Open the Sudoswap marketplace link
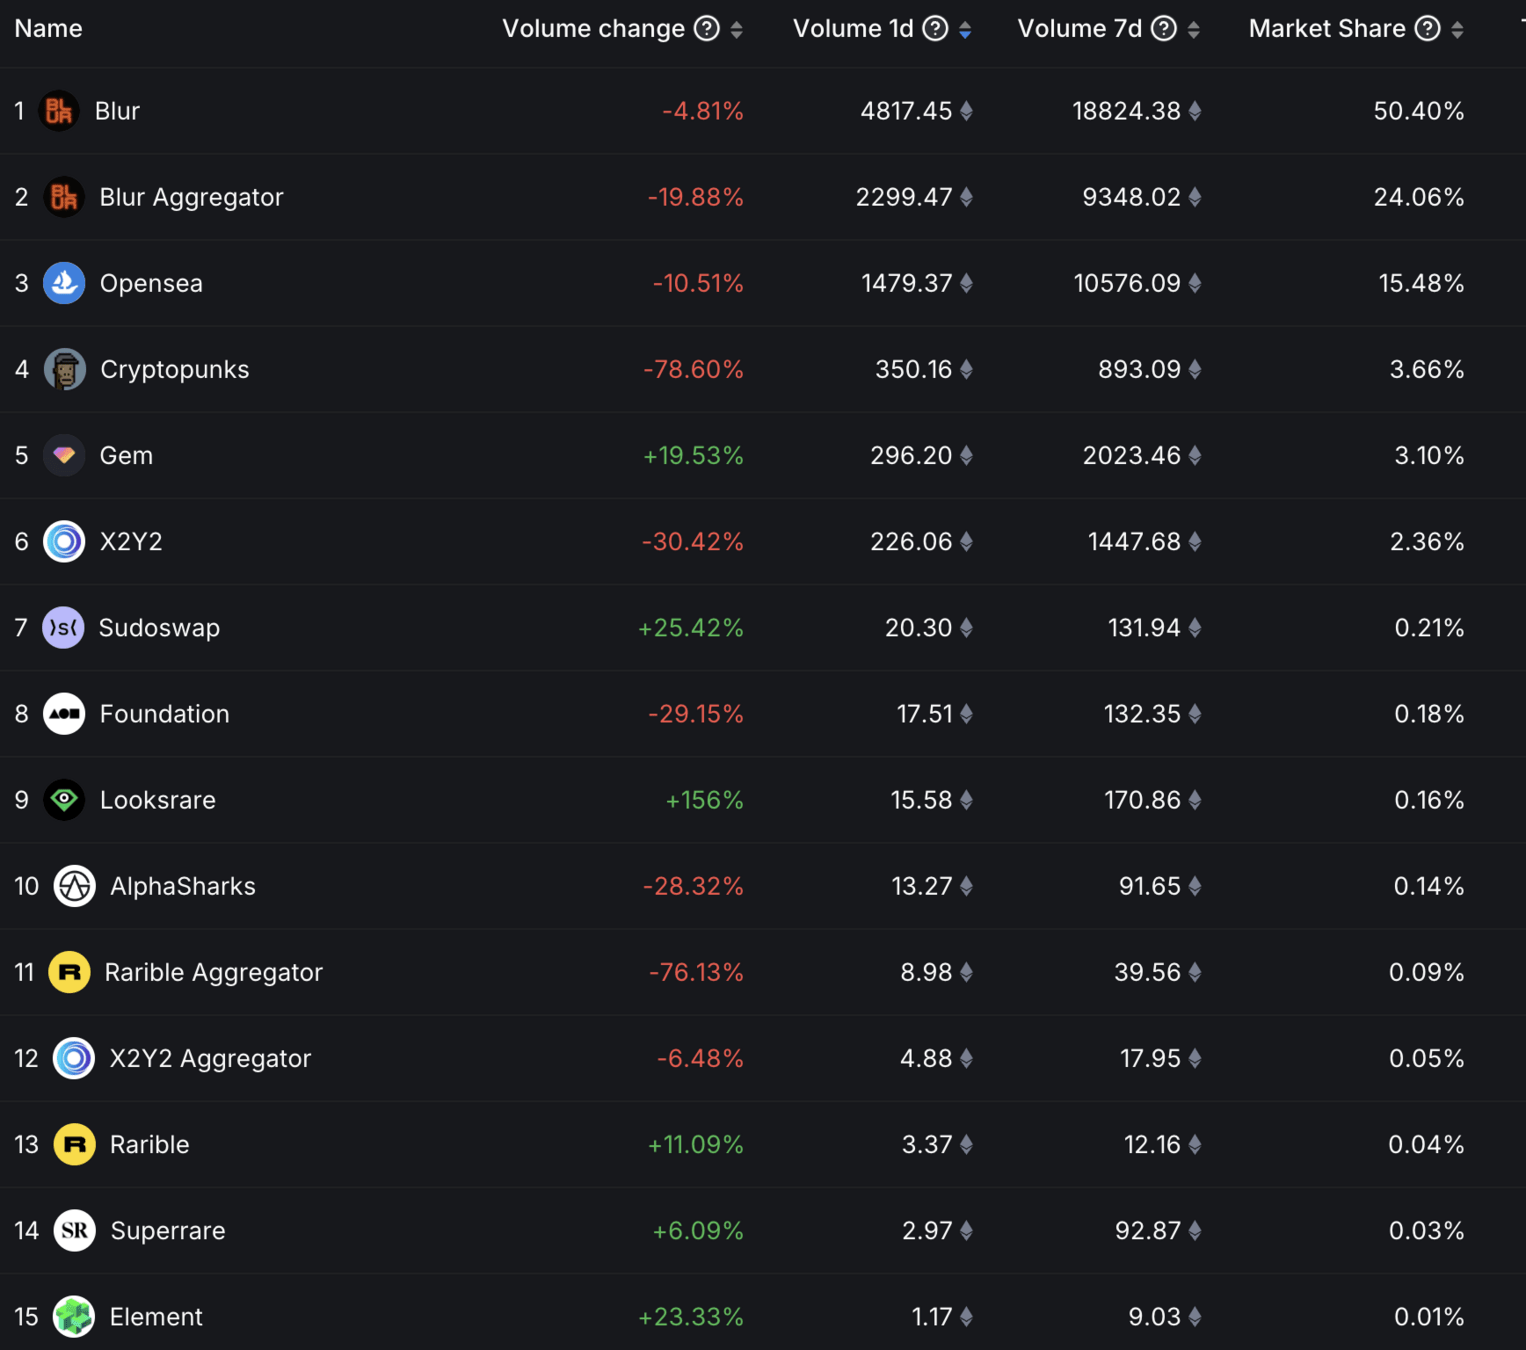Screen dimensions: 1526x1350 159,628
